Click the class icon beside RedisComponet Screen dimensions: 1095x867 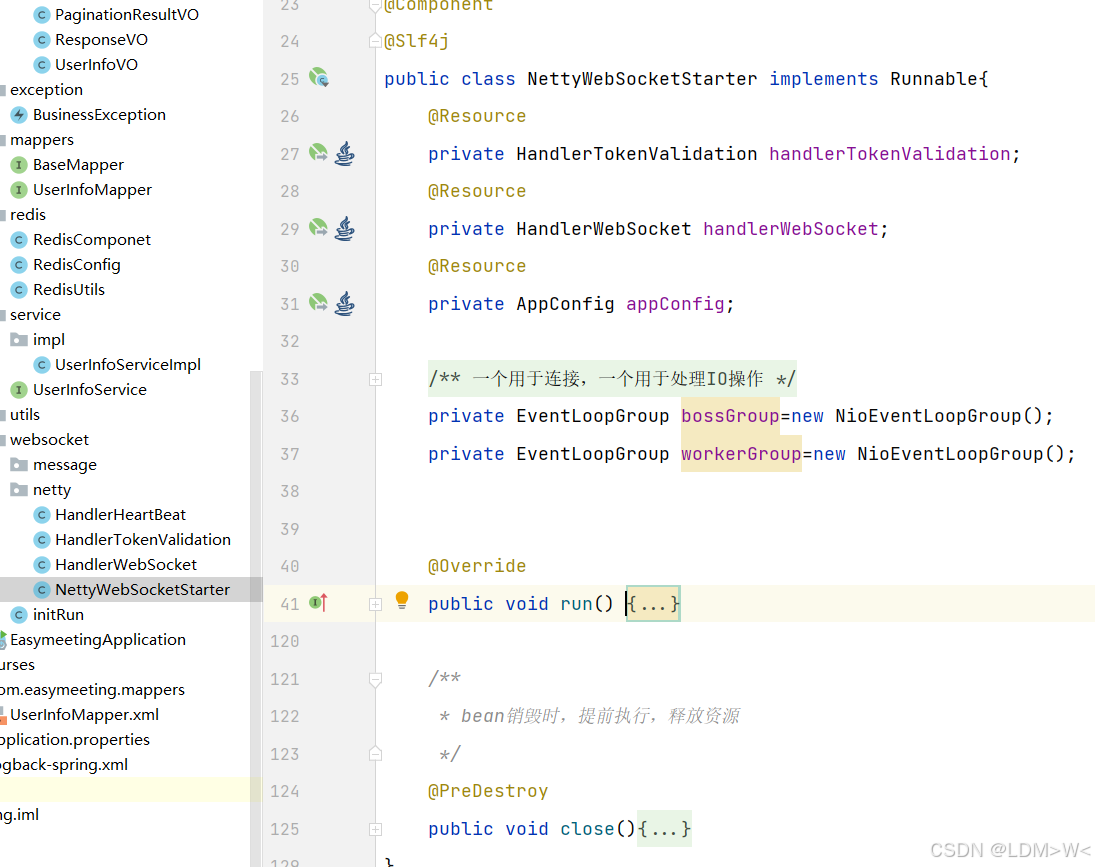click(20, 239)
